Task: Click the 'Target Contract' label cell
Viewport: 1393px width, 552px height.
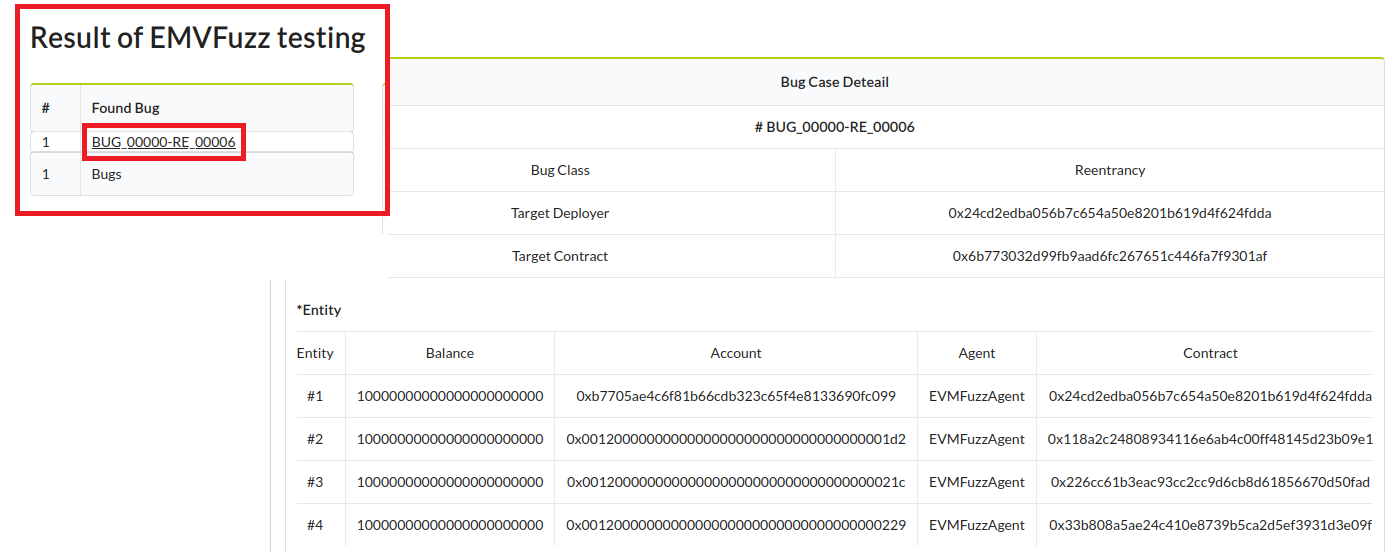Action: point(560,256)
